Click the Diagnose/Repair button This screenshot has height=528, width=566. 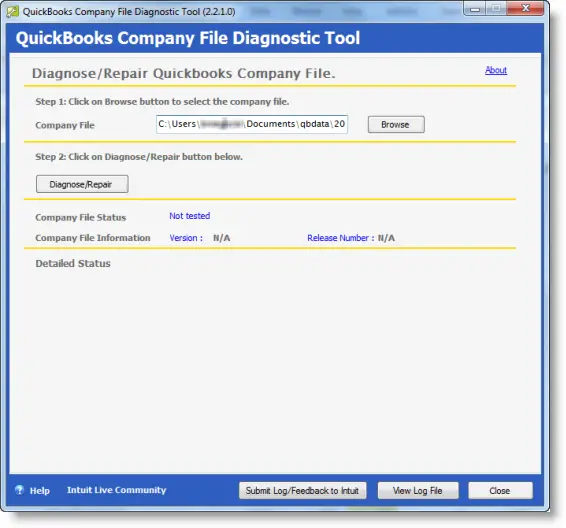[82, 184]
